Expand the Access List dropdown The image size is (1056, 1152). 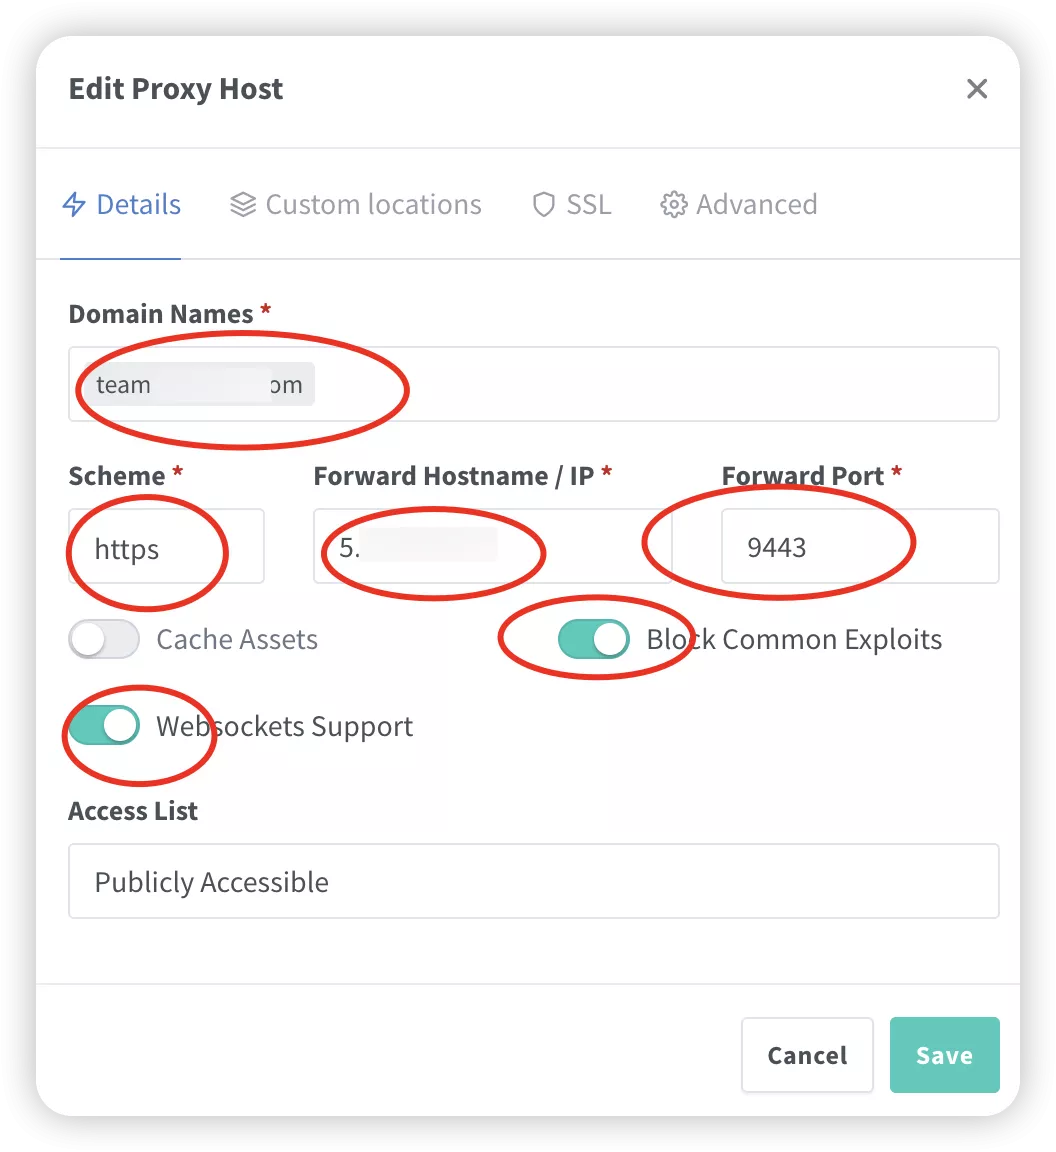[x=534, y=881]
